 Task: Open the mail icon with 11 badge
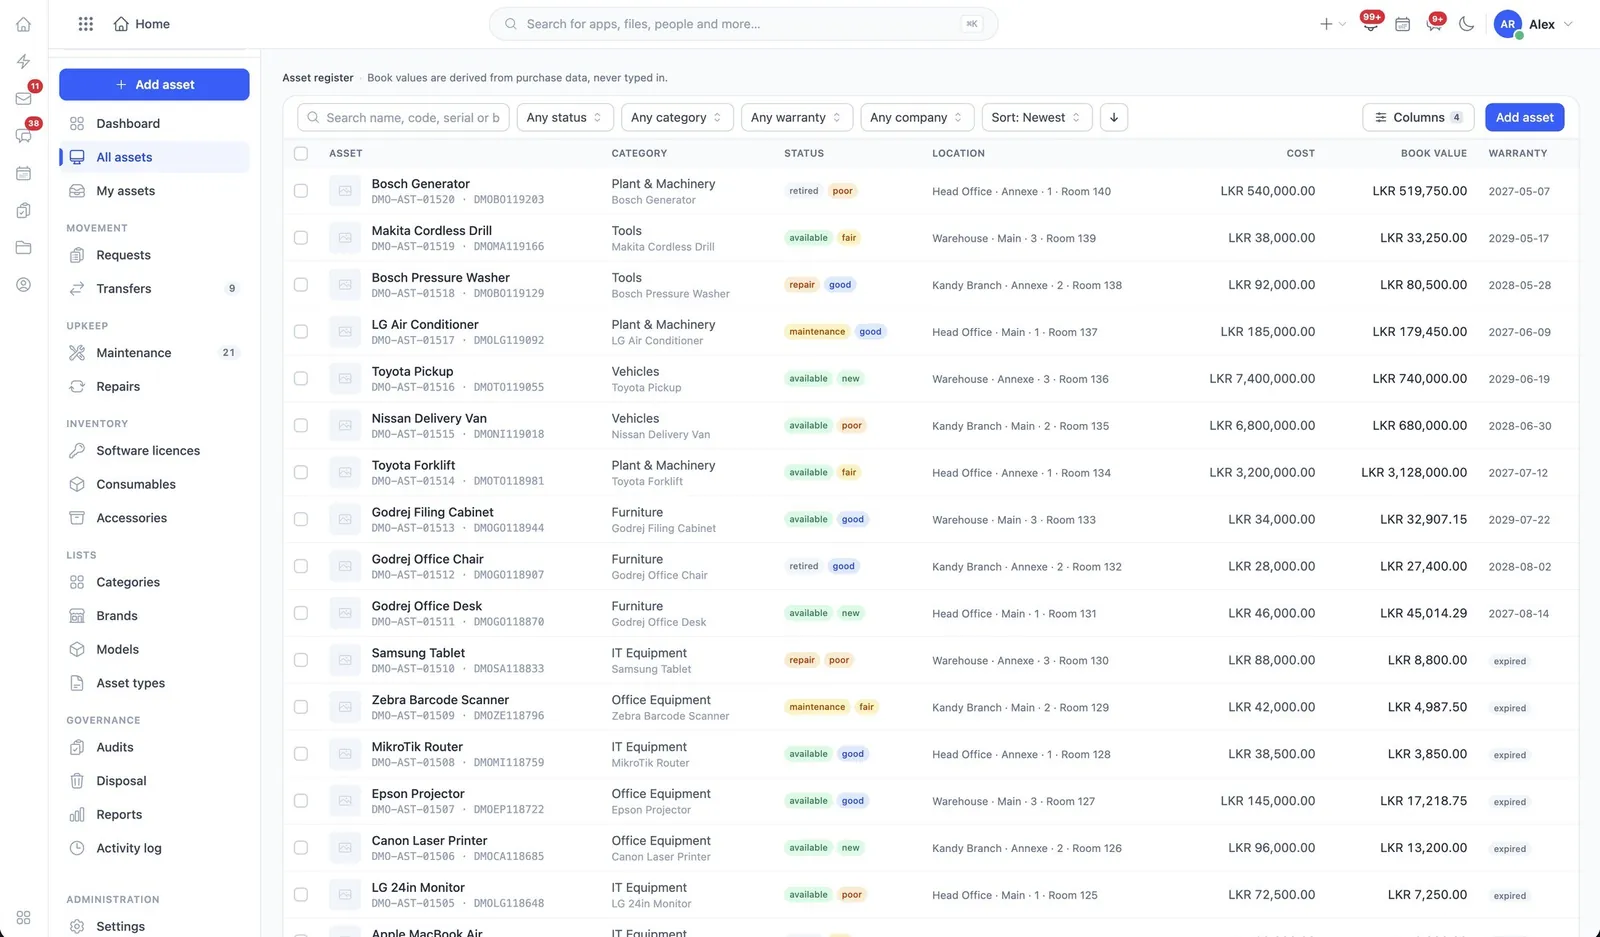click(23, 98)
